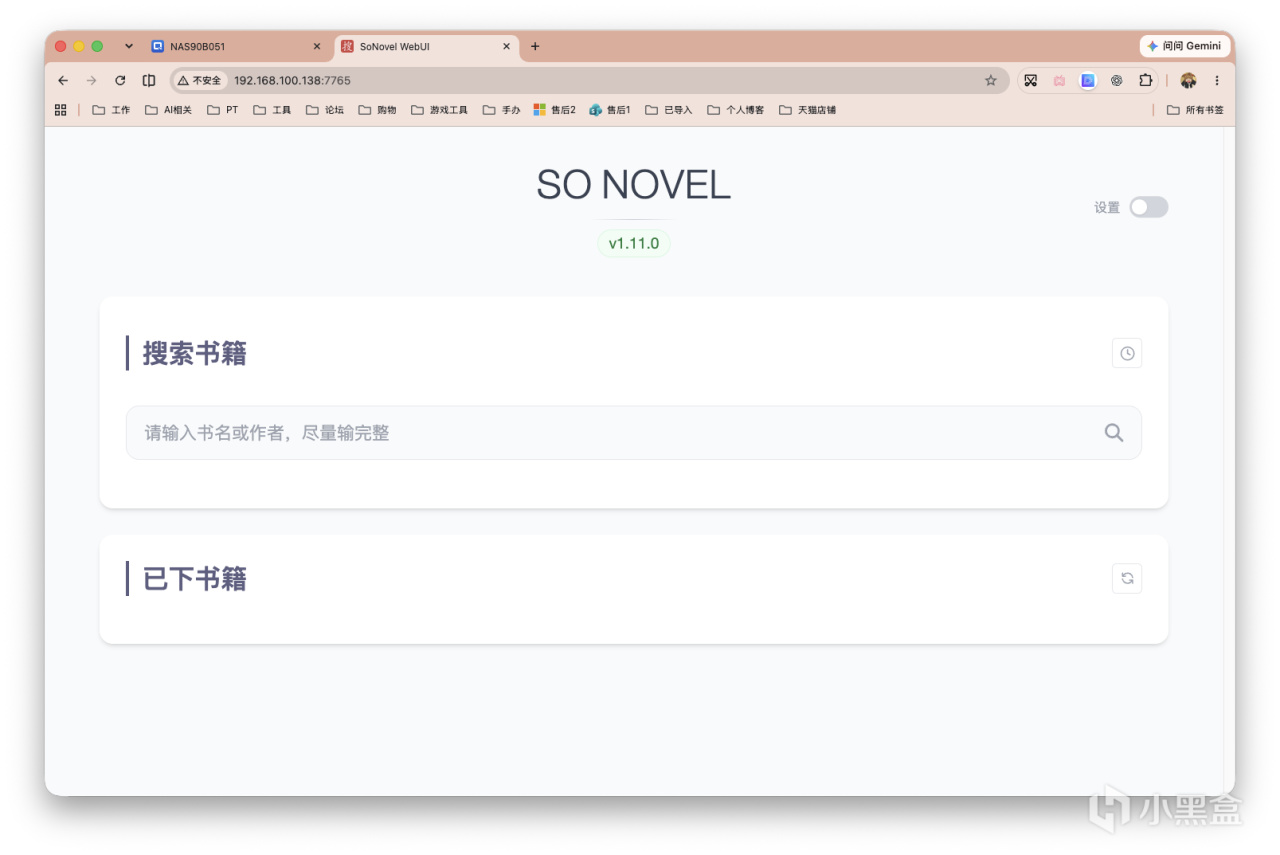
Task: Open the pink extension icon
Action: pos(1059,80)
